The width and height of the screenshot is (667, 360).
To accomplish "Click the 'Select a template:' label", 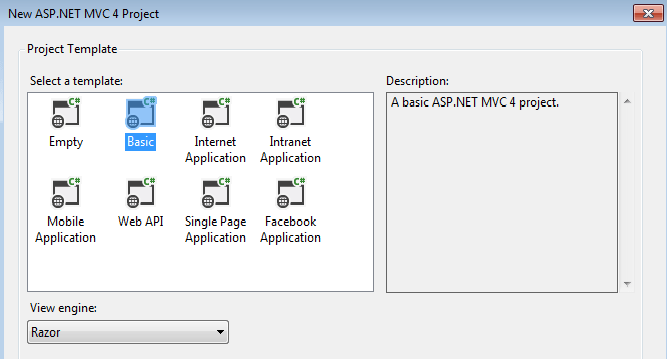I will pyautogui.click(x=76, y=81).
